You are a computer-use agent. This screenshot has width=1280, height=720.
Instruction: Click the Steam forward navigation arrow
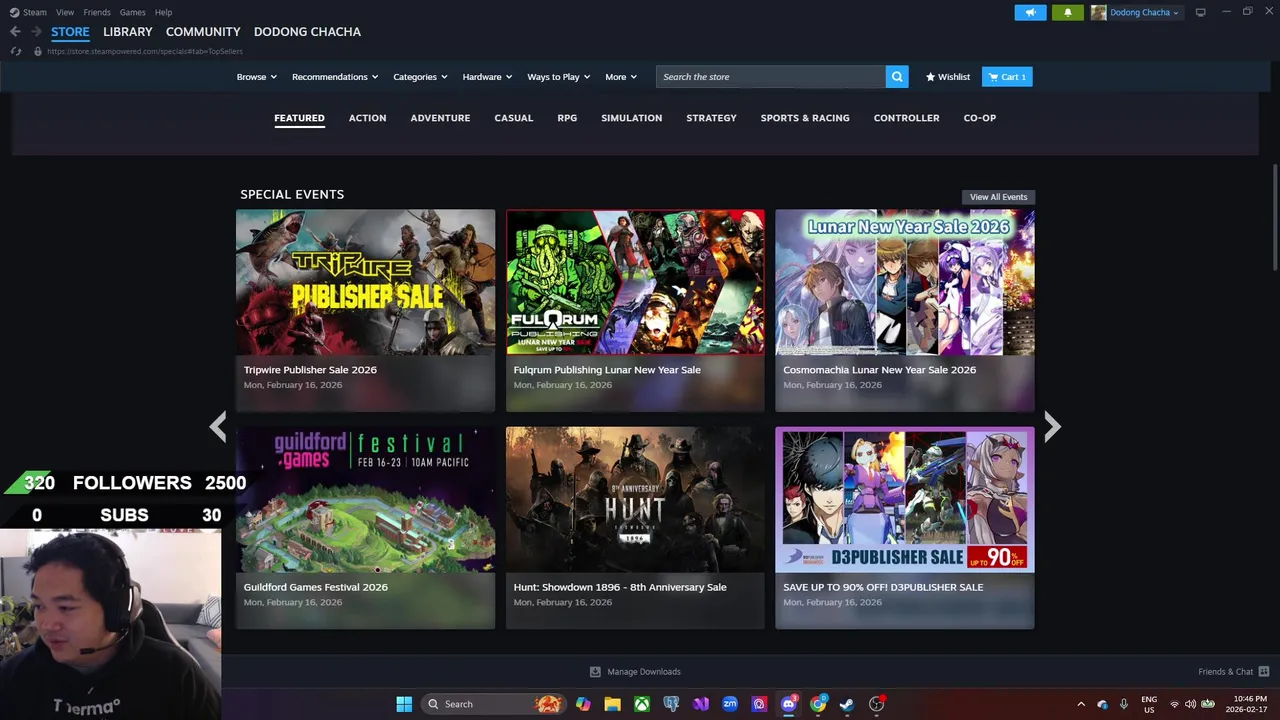(x=36, y=32)
